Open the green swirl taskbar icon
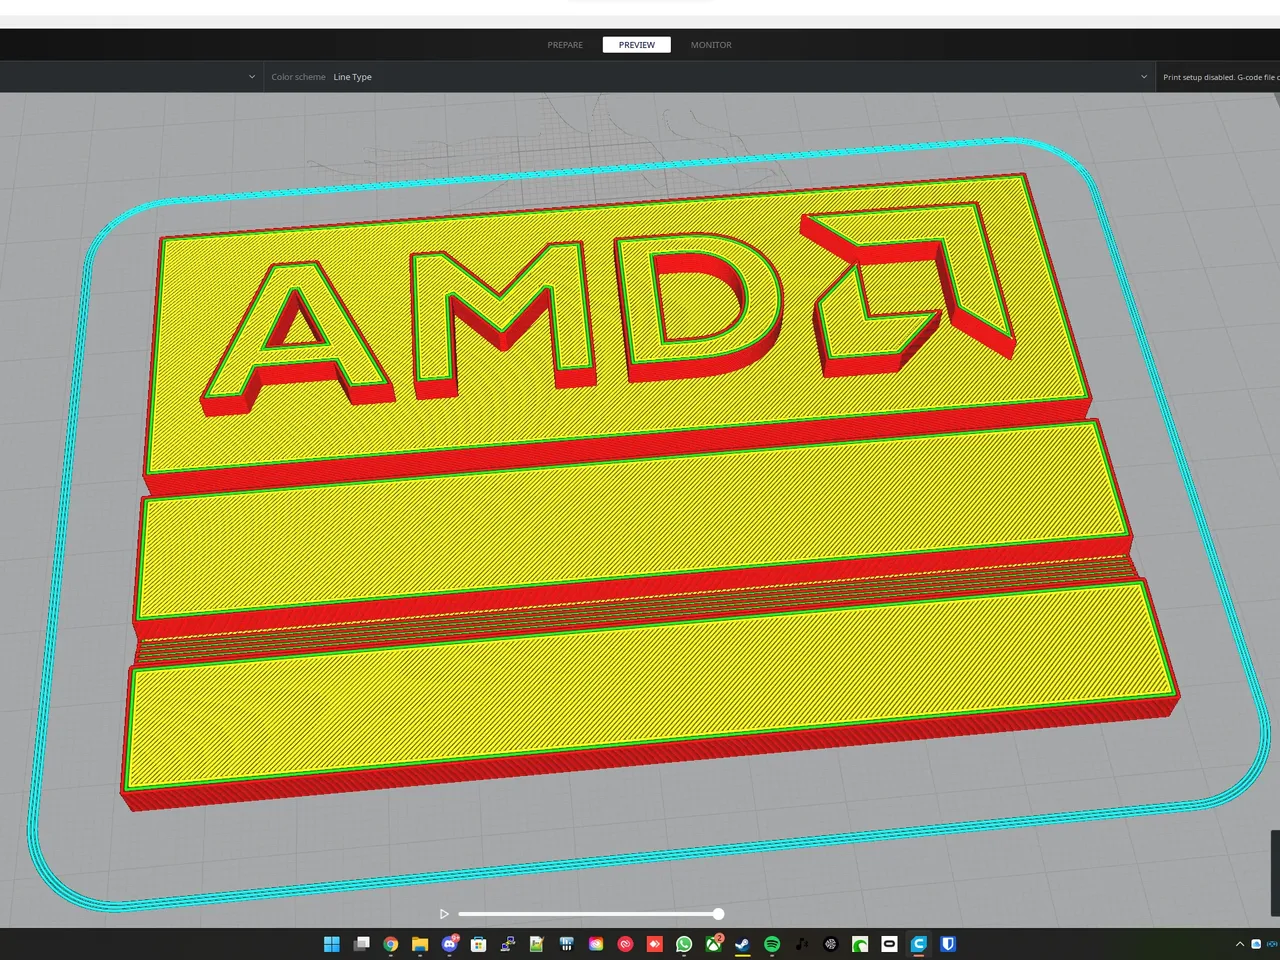The width and height of the screenshot is (1280, 960). (x=860, y=944)
